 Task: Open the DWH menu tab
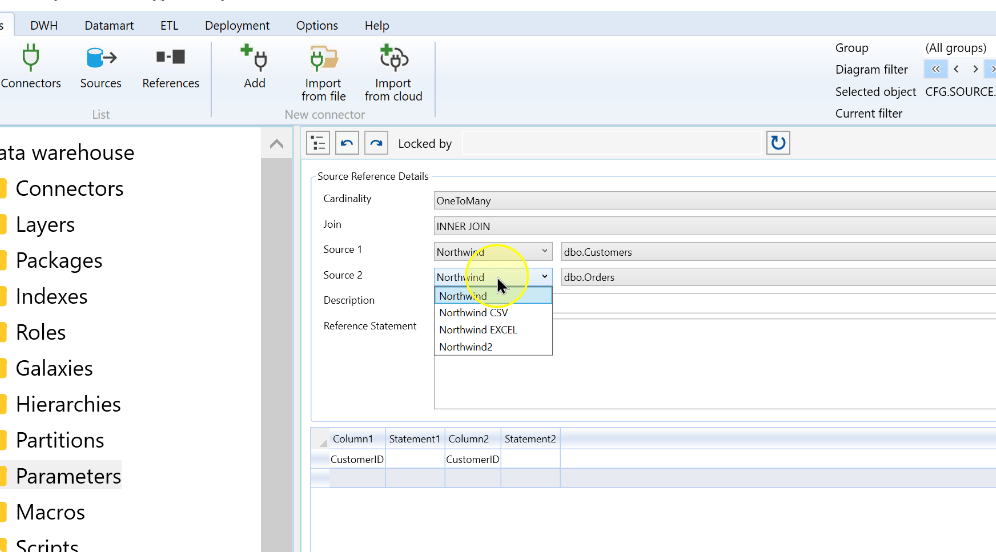coord(44,25)
